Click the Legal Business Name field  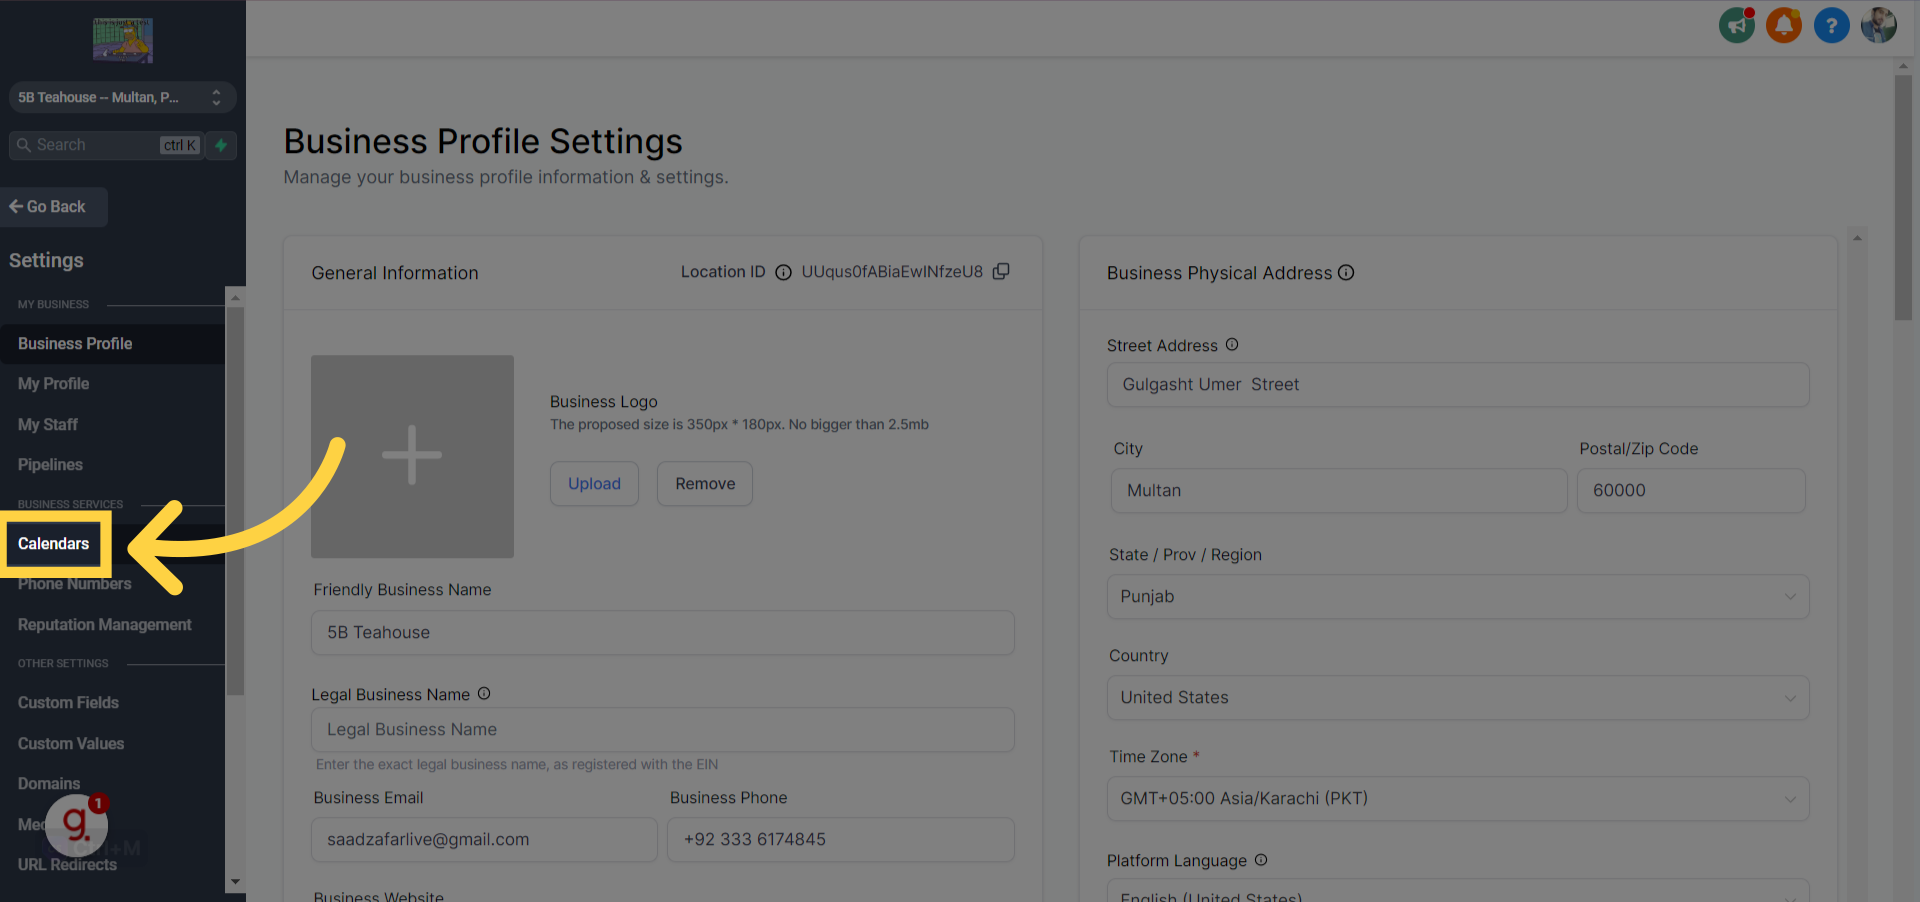tap(663, 730)
